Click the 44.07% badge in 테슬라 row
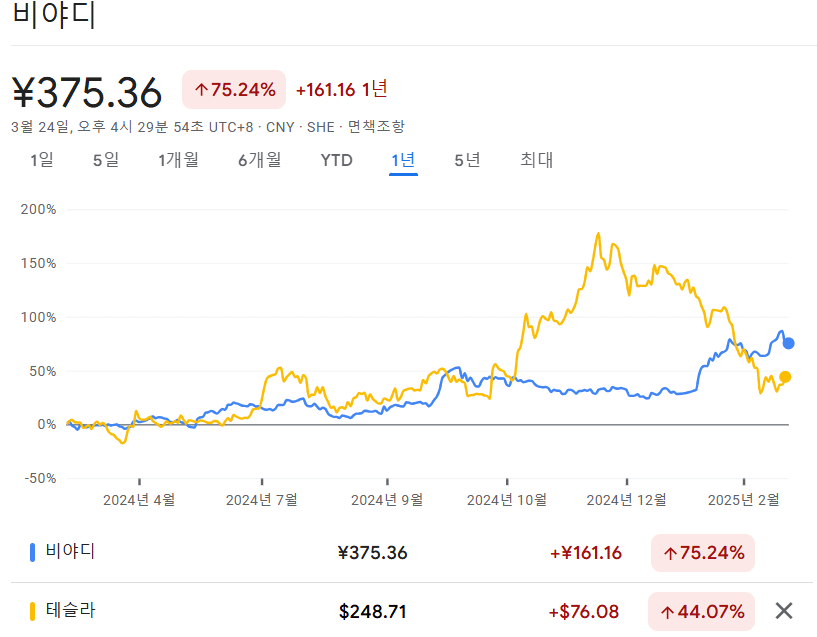The width and height of the screenshot is (817, 637). point(702,611)
